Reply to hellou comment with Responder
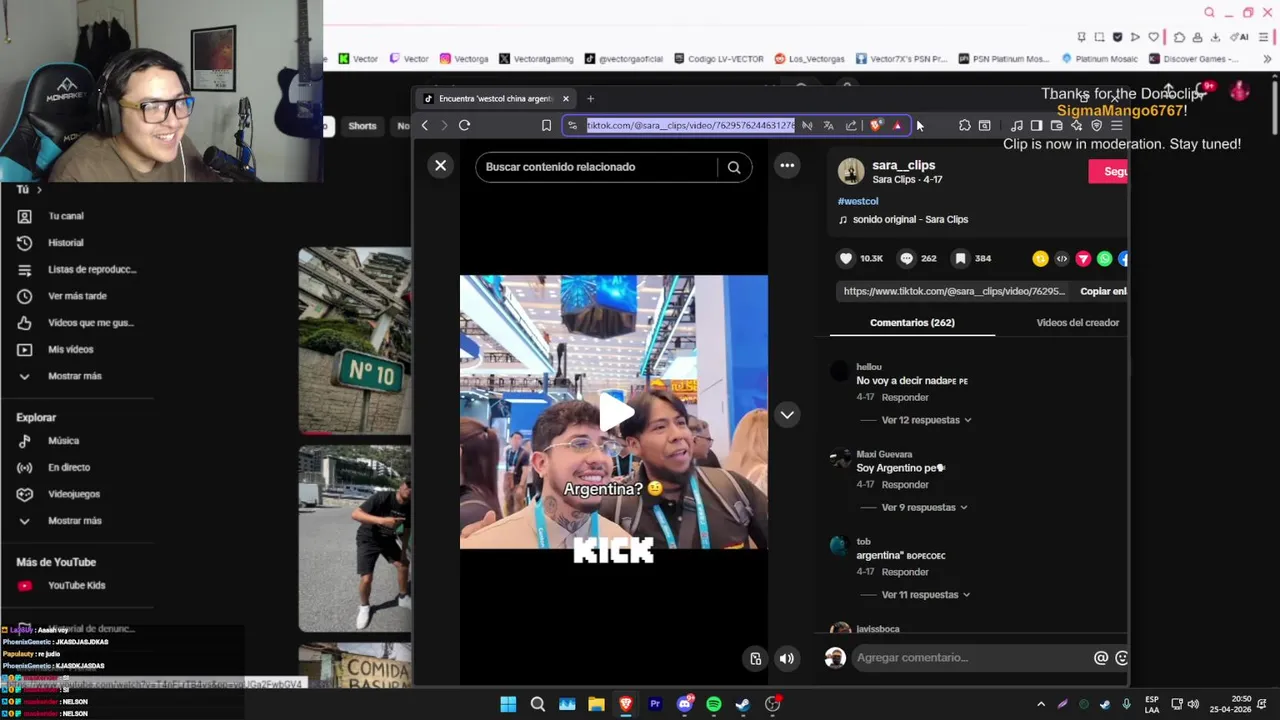The image size is (1280, 720). [x=905, y=397]
